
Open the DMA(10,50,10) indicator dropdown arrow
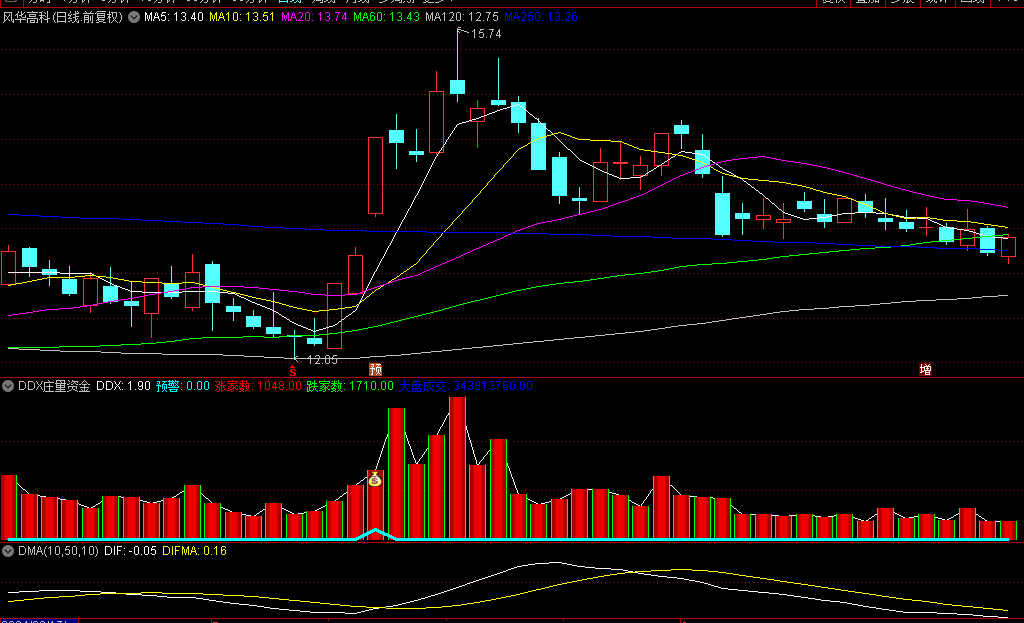coord(8,551)
